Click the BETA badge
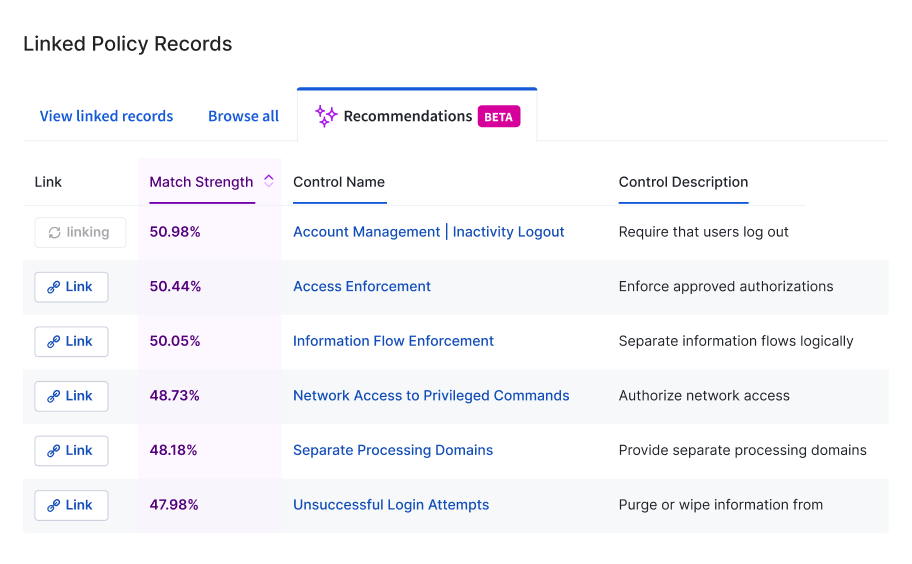This screenshot has width=912, height=564. coord(498,117)
